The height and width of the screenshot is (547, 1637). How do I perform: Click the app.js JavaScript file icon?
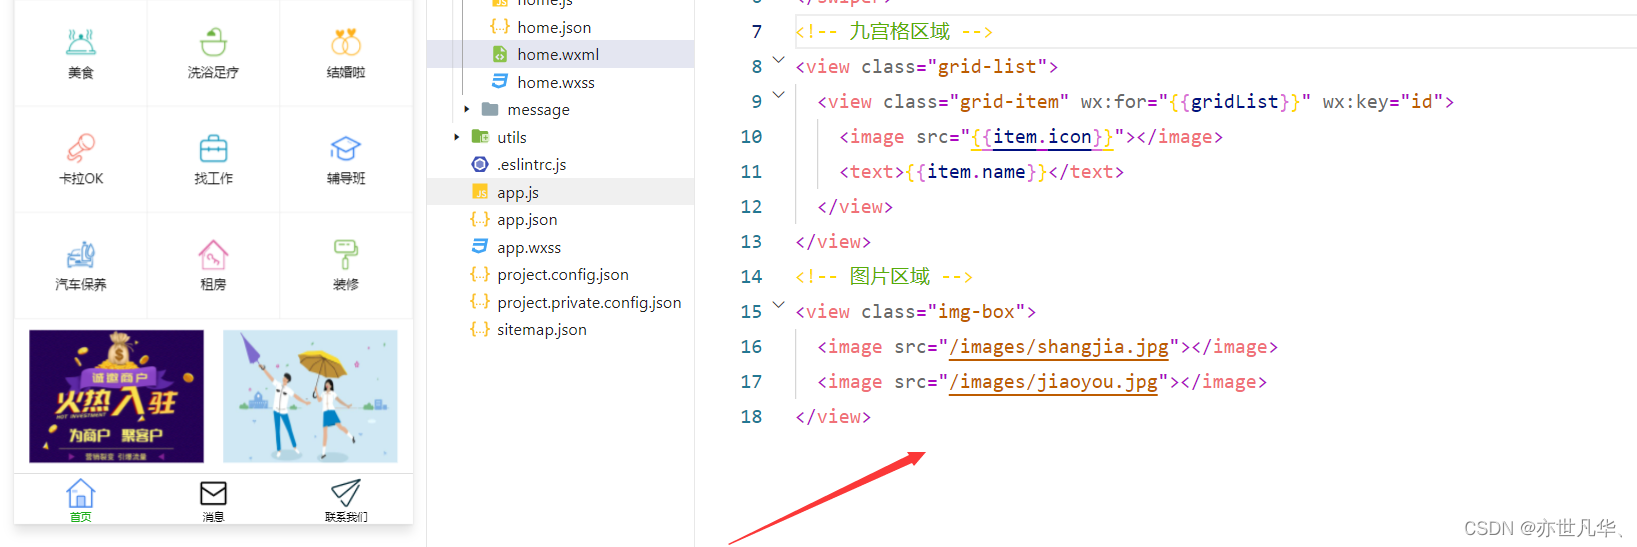[480, 192]
